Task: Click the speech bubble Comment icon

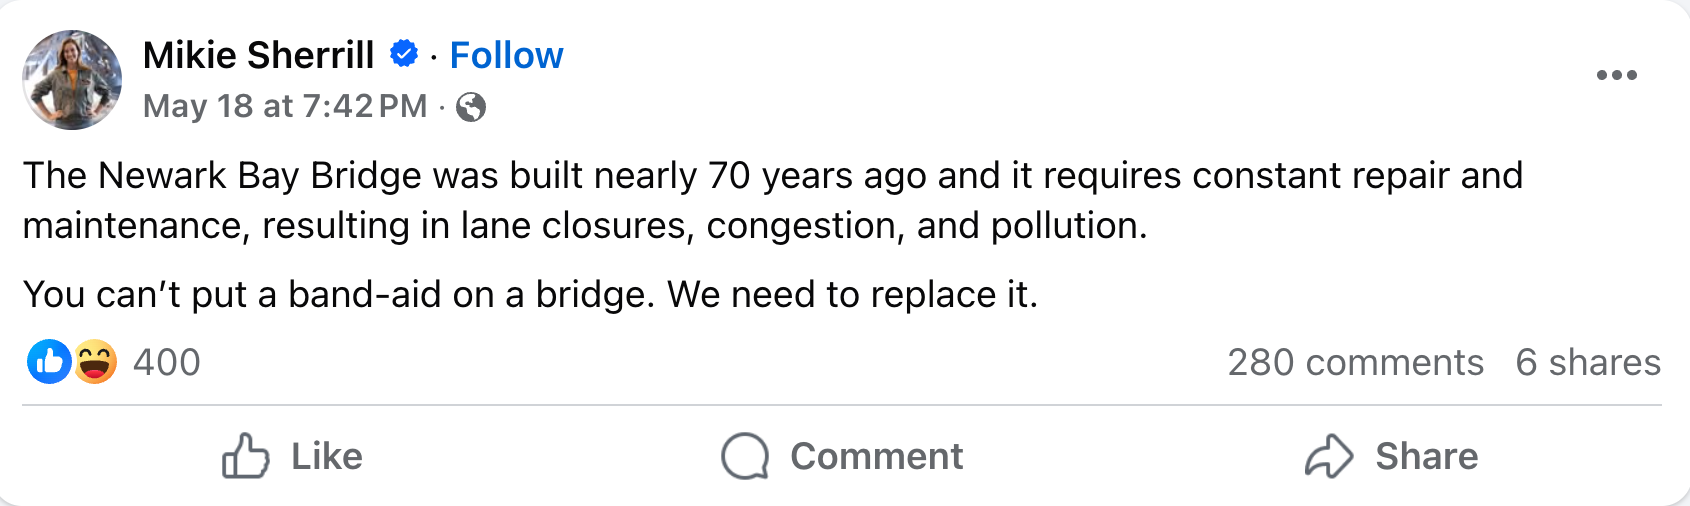Action: [x=745, y=456]
